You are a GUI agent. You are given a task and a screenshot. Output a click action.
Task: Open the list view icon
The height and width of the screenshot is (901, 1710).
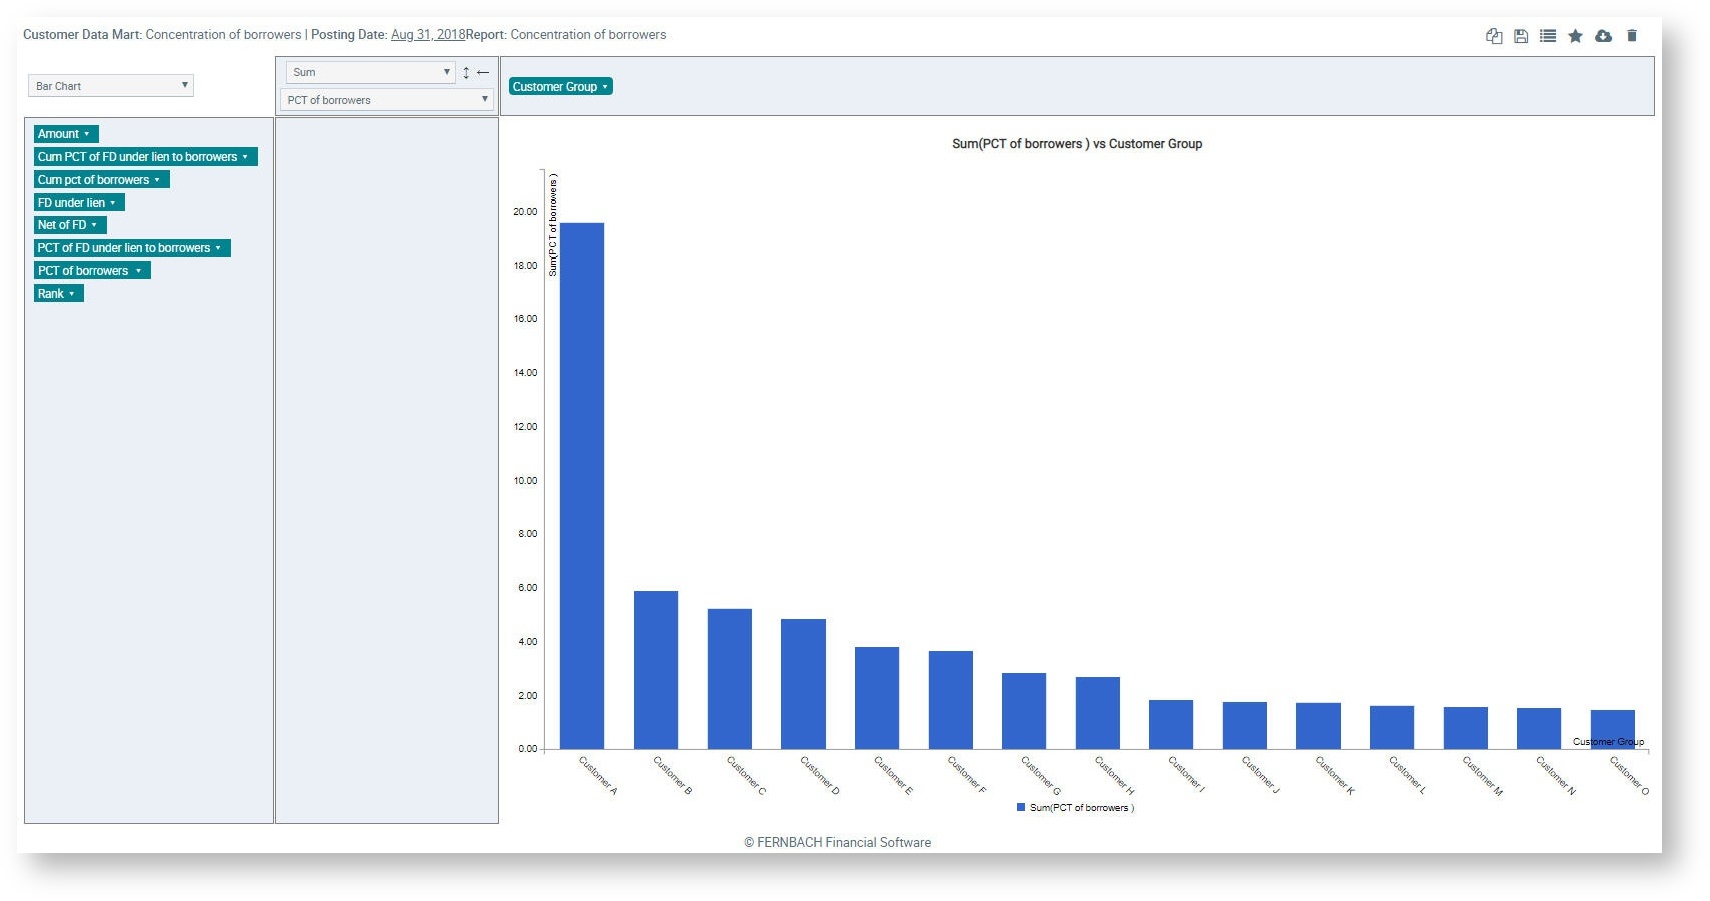pyautogui.click(x=1548, y=36)
